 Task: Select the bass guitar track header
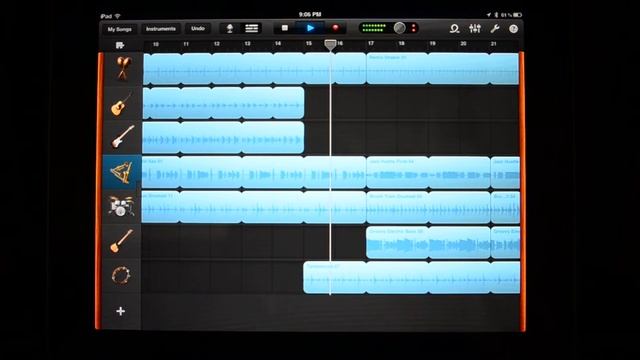coord(122,241)
